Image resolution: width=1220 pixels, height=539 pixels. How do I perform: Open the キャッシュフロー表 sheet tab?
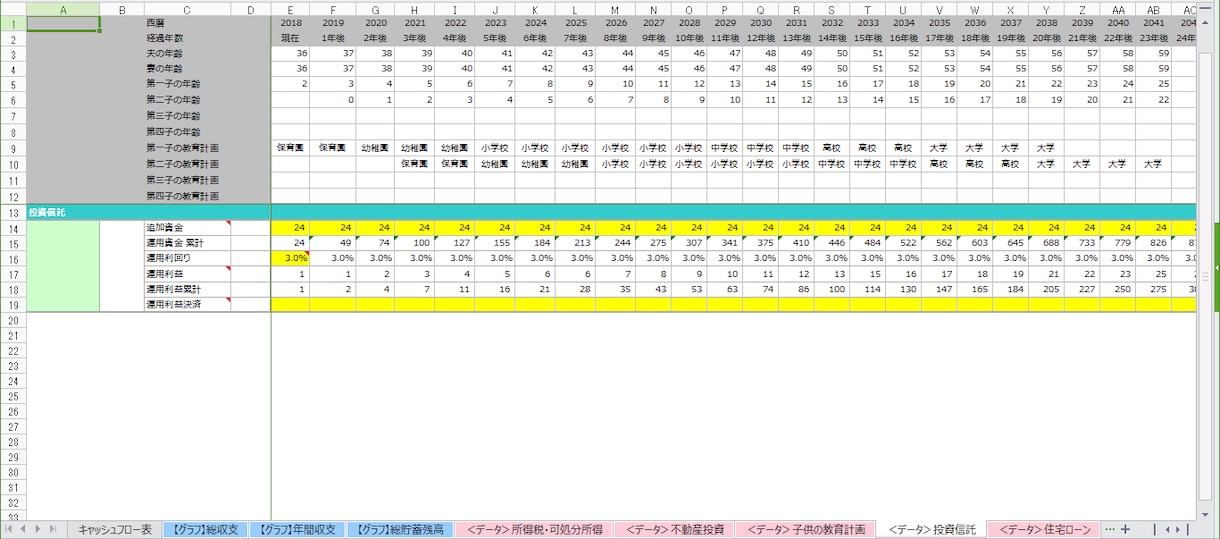(x=115, y=529)
